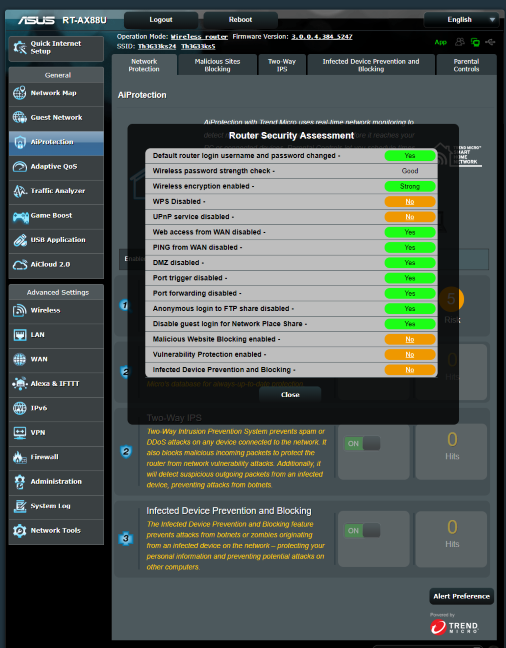Click the No link for WPS Disabled
This screenshot has width=506, height=648.
[x=410, y=202]
